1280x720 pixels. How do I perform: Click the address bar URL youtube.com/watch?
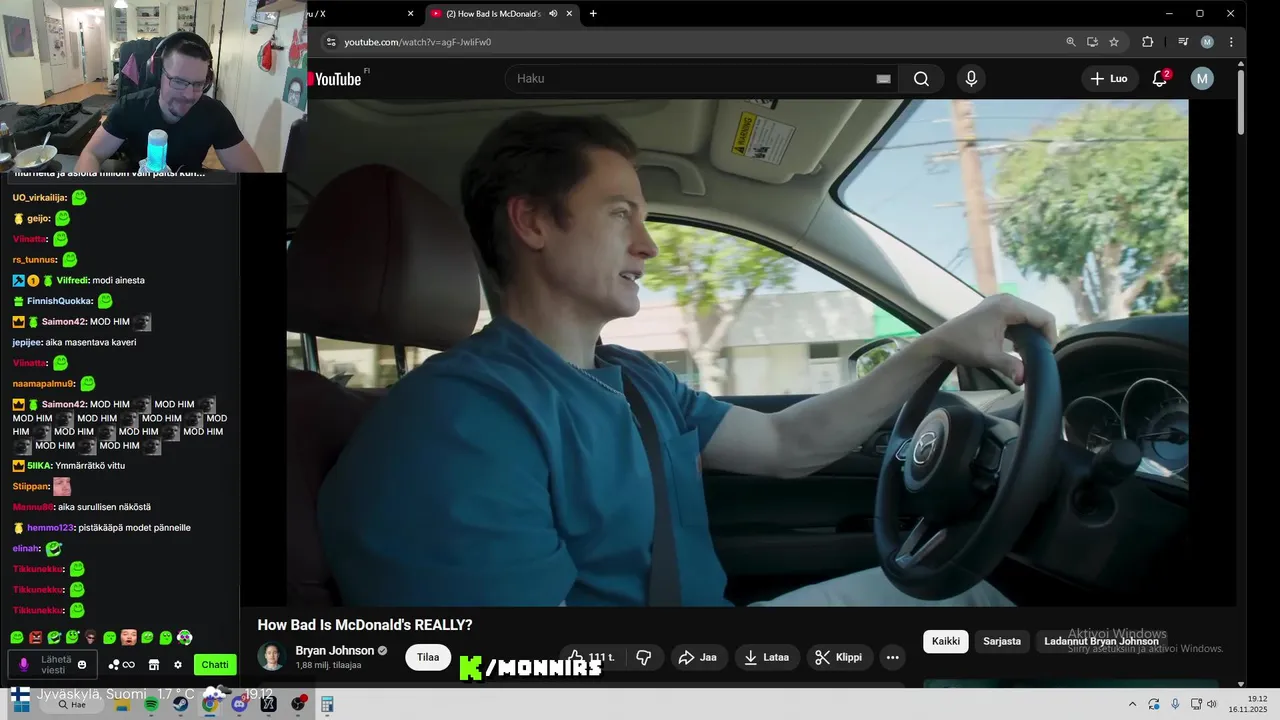(418, 42)
